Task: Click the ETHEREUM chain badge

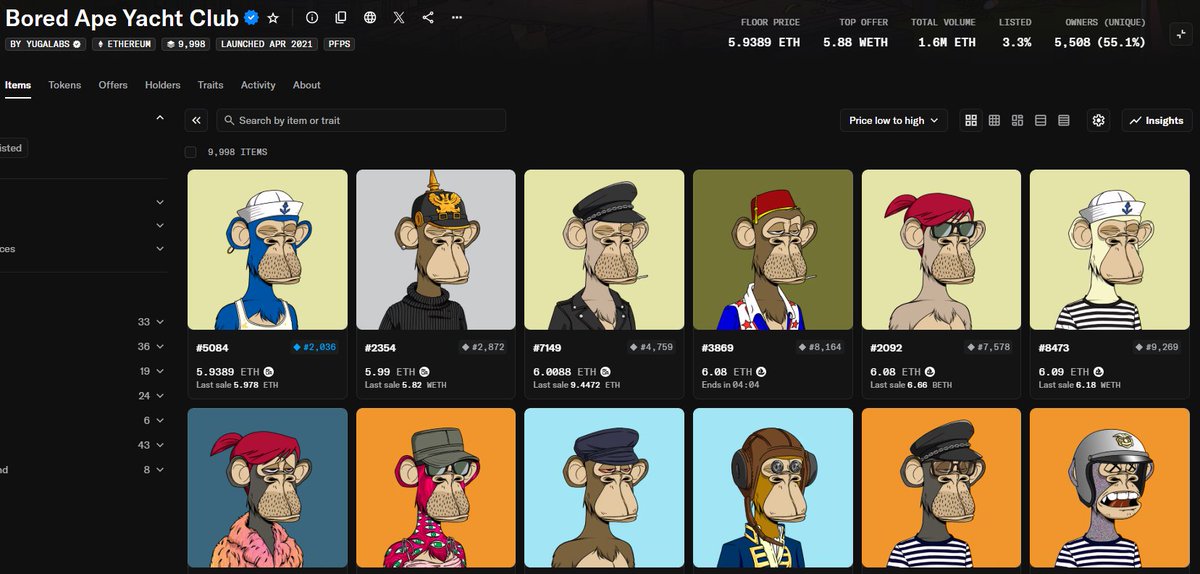Action: click(x=124, y=44)
